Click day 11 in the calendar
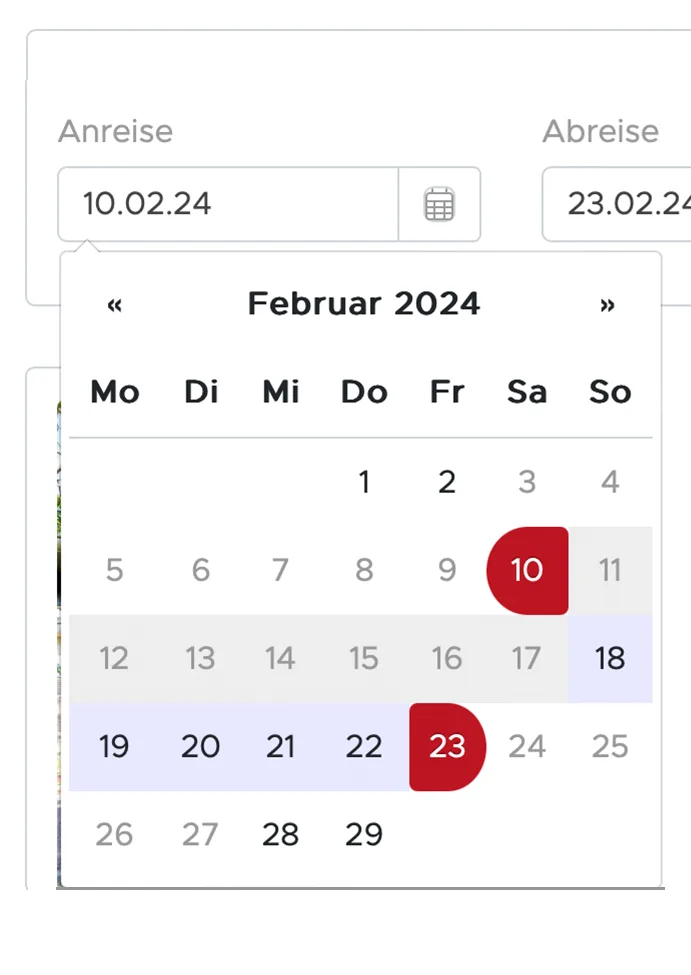 [610, 570]
